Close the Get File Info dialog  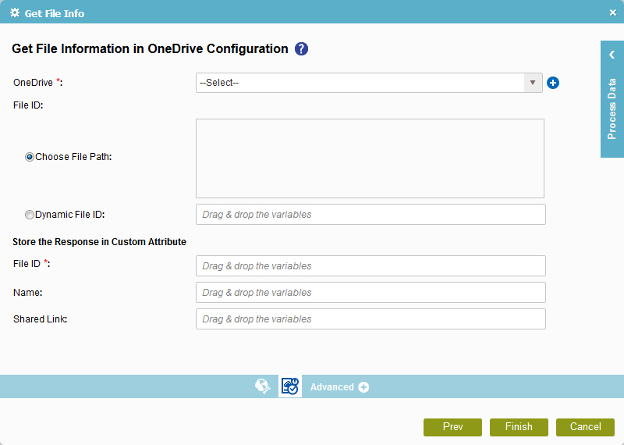click(x=613, y=13)
